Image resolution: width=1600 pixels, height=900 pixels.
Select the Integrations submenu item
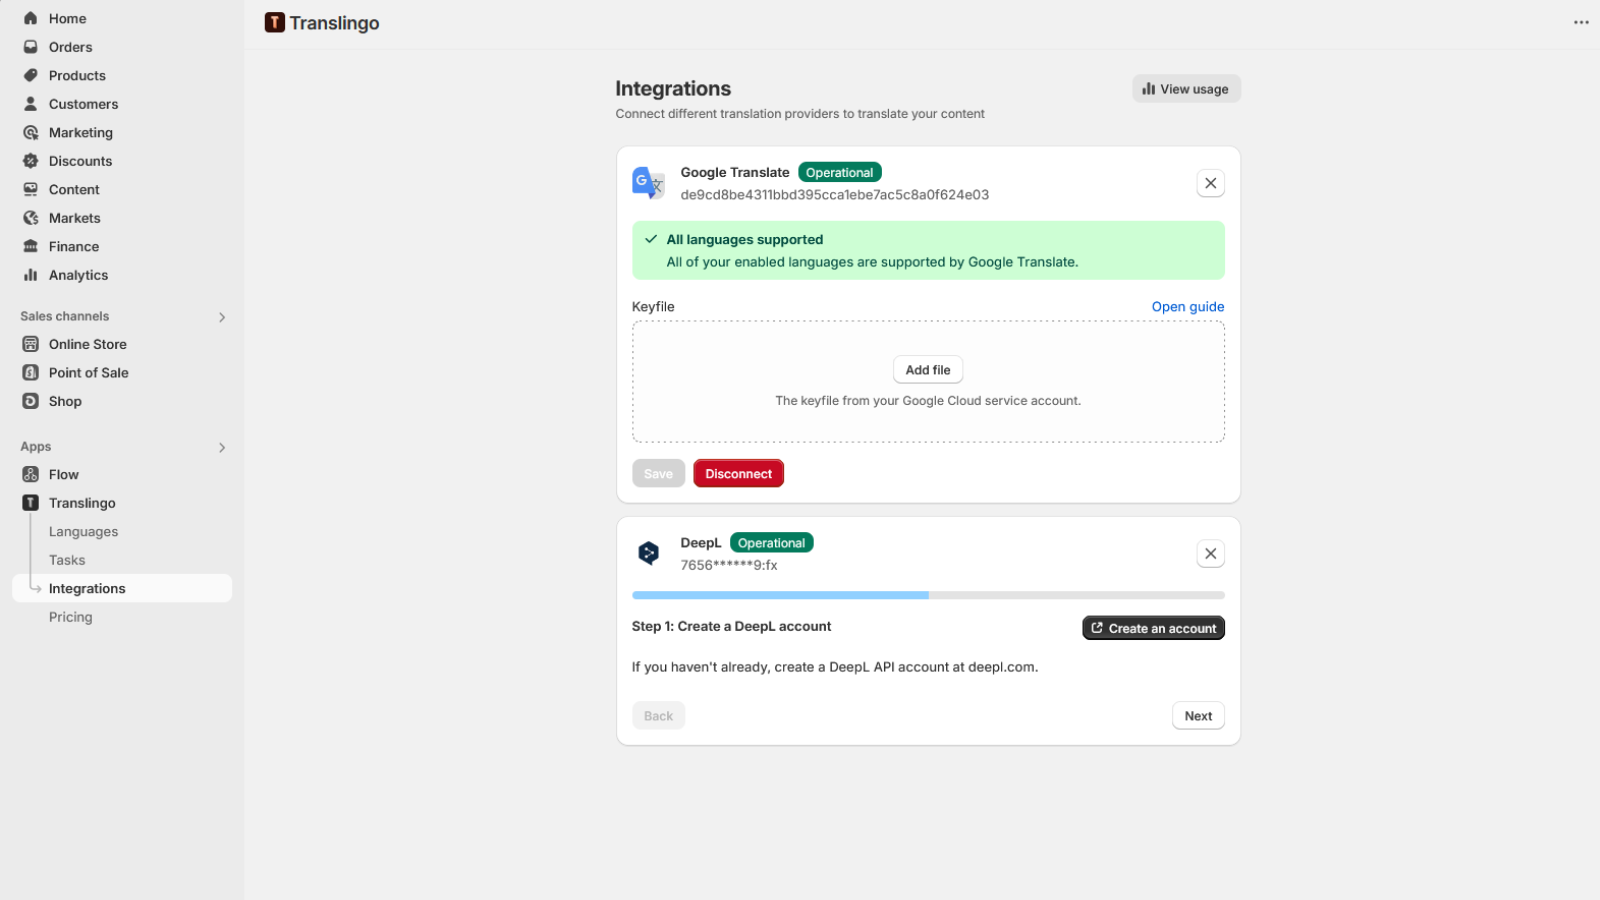click(x=122, y=588)
